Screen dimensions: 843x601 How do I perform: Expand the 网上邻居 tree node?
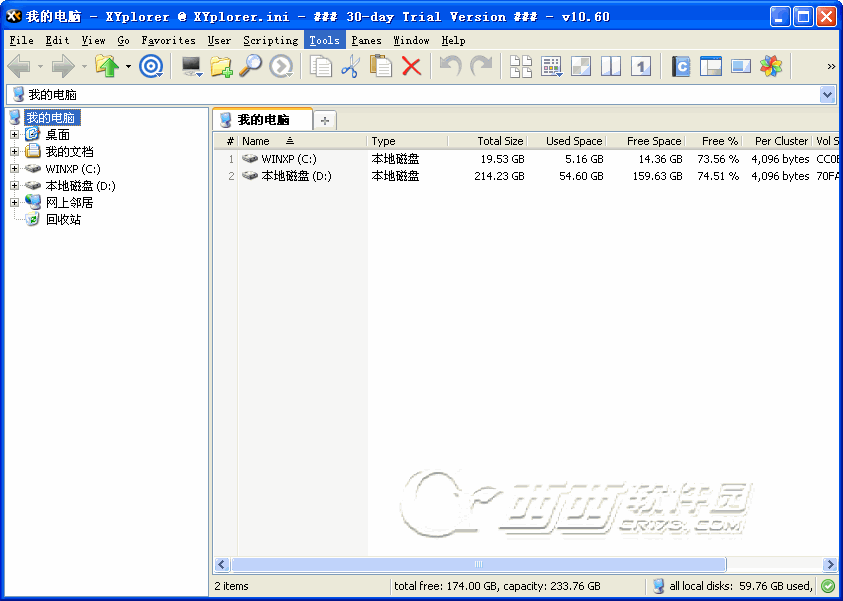pyautogui.click(x=15, y=203)
